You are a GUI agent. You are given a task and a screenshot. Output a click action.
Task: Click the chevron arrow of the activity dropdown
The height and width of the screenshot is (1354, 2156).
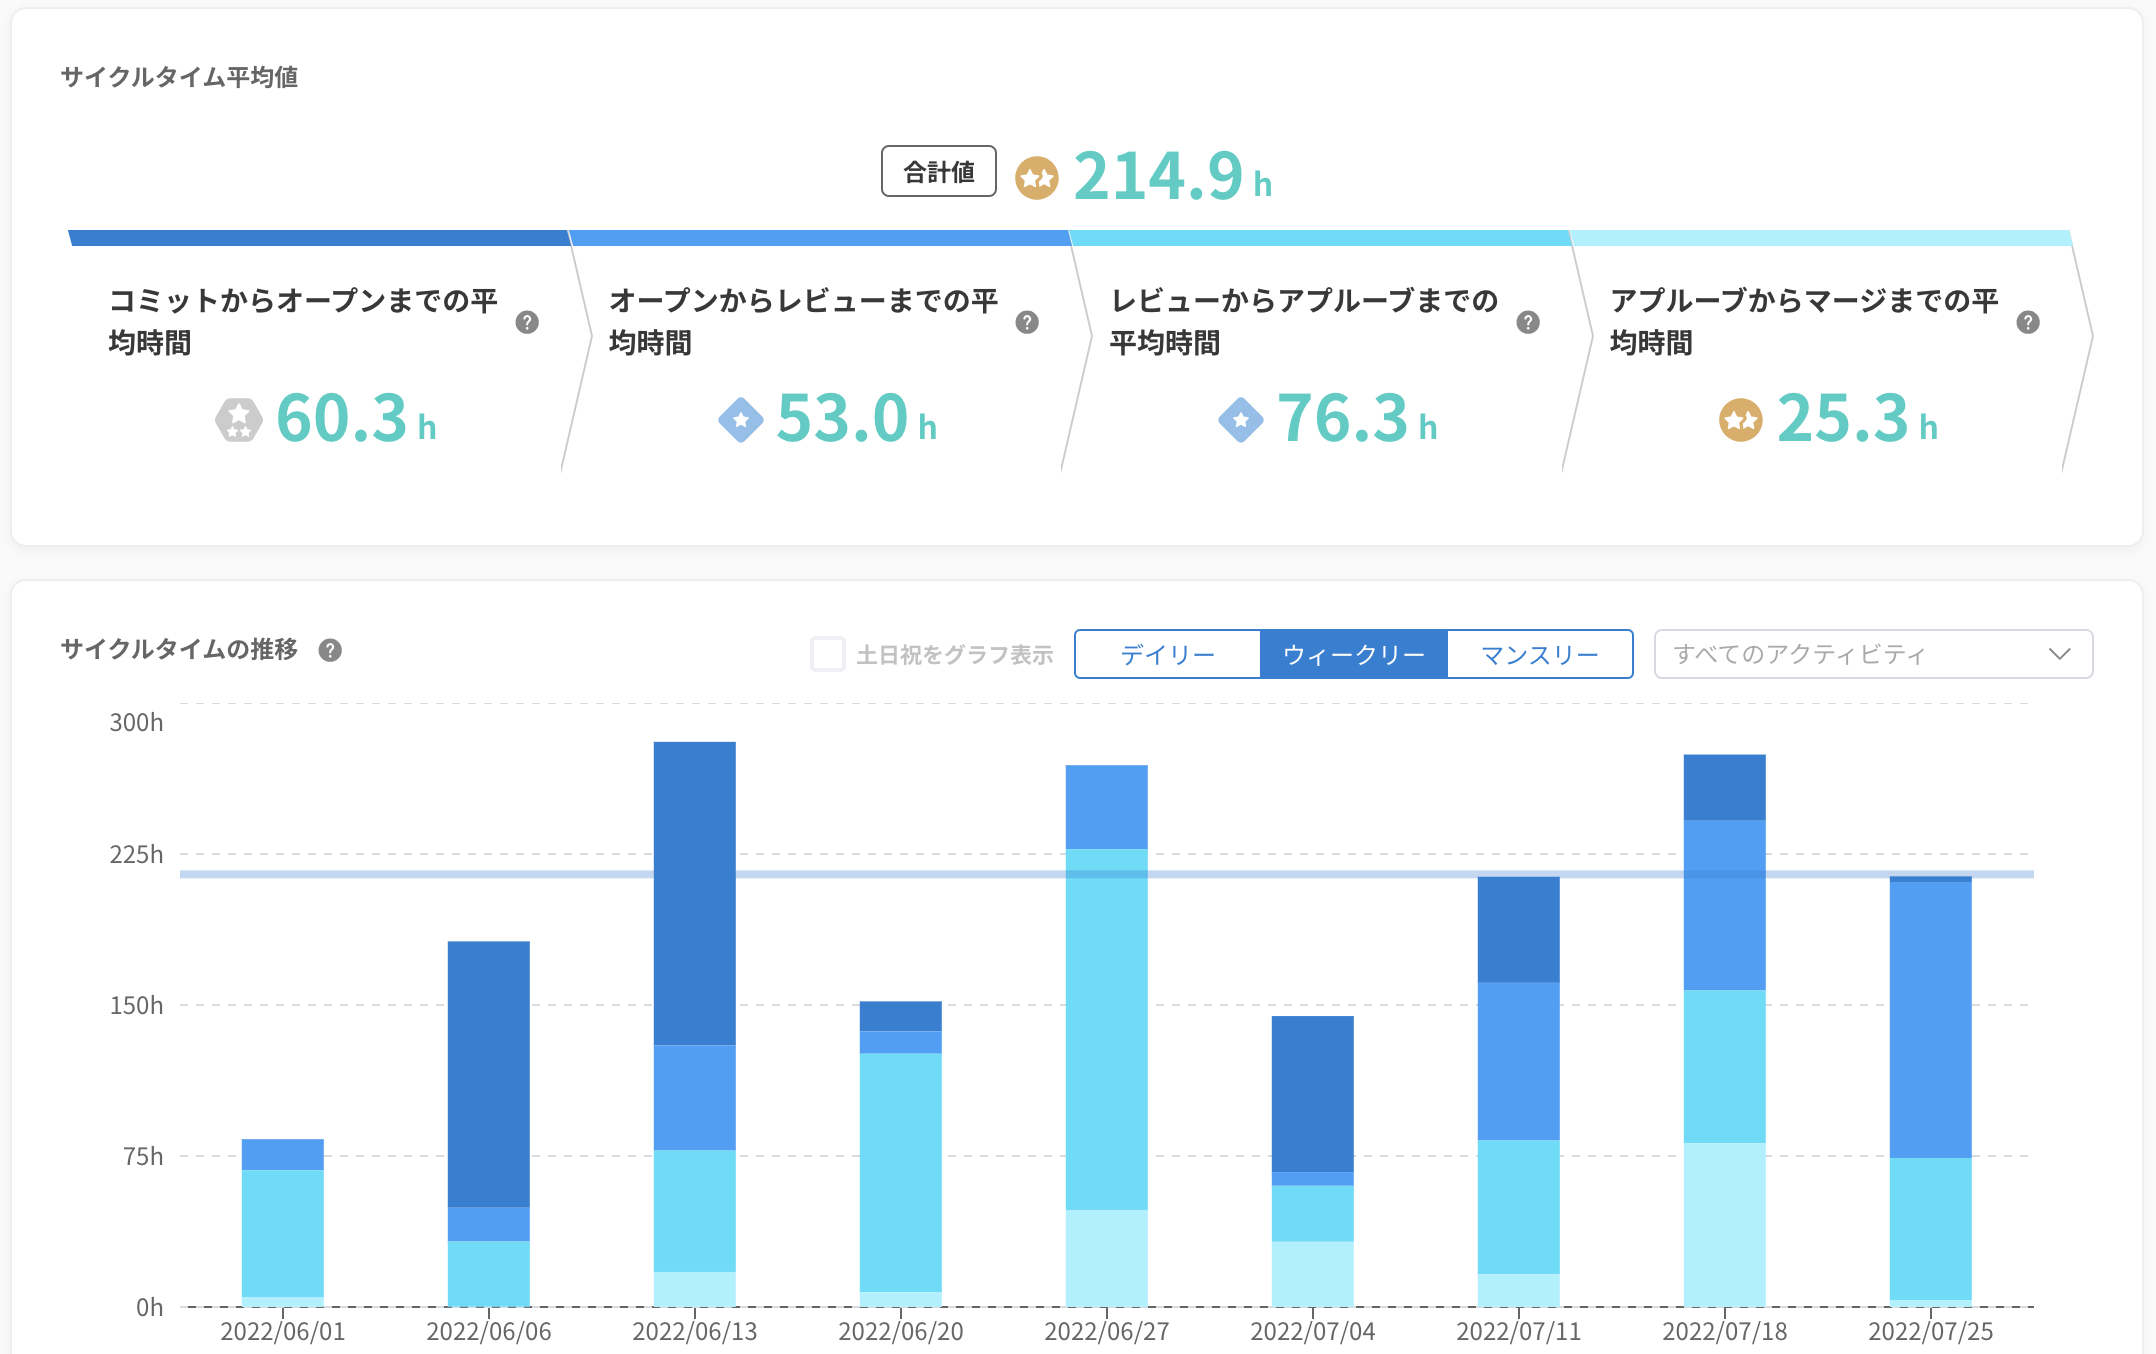pos(2059,654)
